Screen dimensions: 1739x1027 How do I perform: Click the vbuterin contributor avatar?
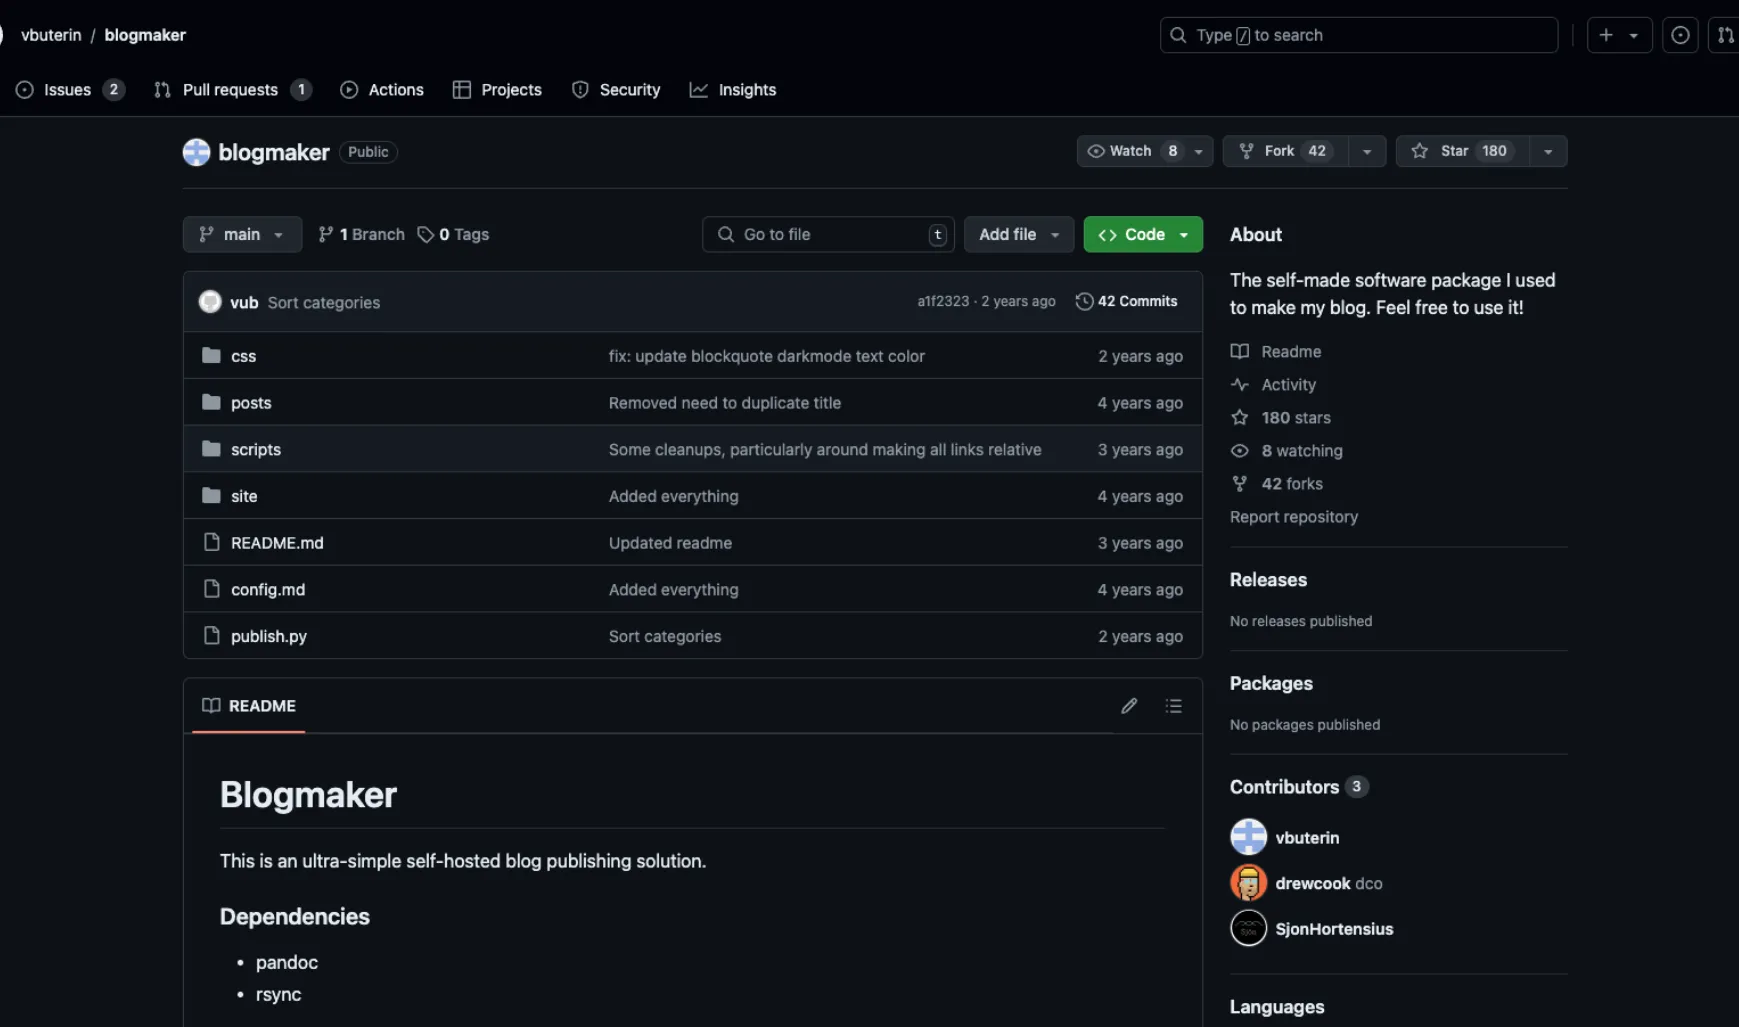(1248, 837)
